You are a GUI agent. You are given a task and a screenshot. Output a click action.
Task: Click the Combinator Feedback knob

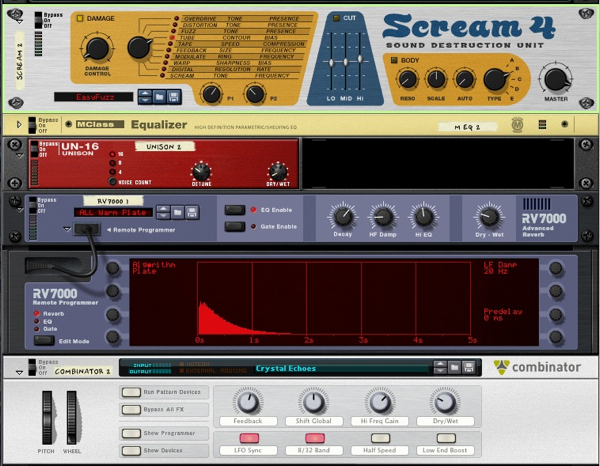point(248,402)
